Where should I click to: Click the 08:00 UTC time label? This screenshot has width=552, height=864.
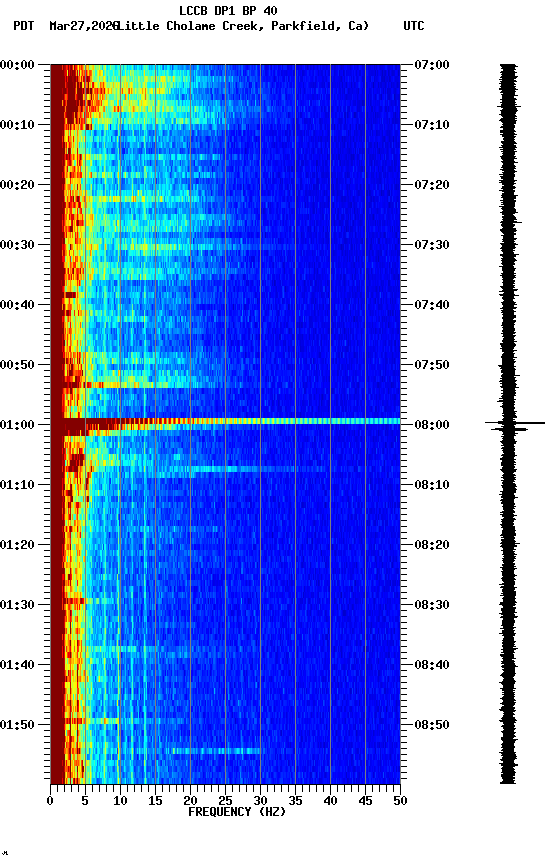pyautogui.click(x=432, y=425)
